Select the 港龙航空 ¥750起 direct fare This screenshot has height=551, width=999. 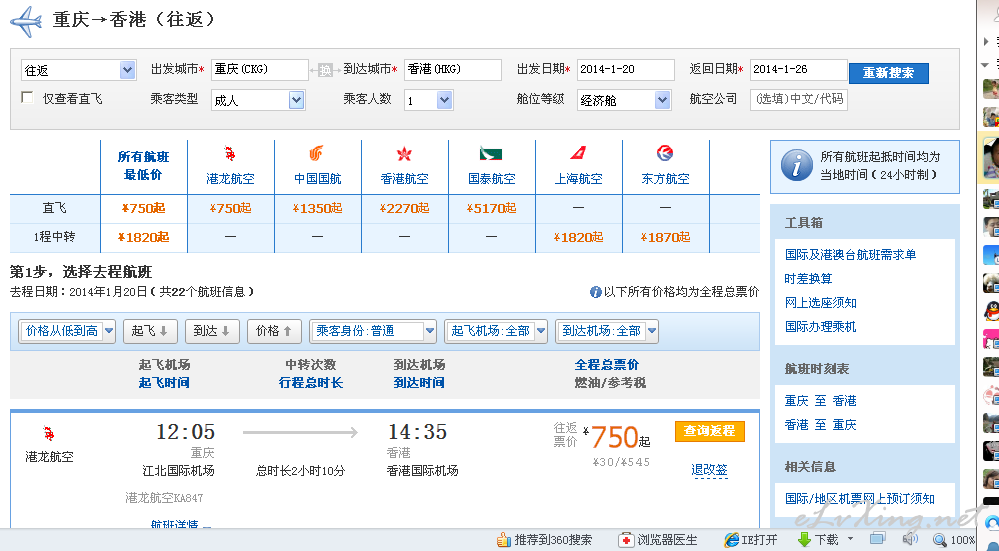230,208
